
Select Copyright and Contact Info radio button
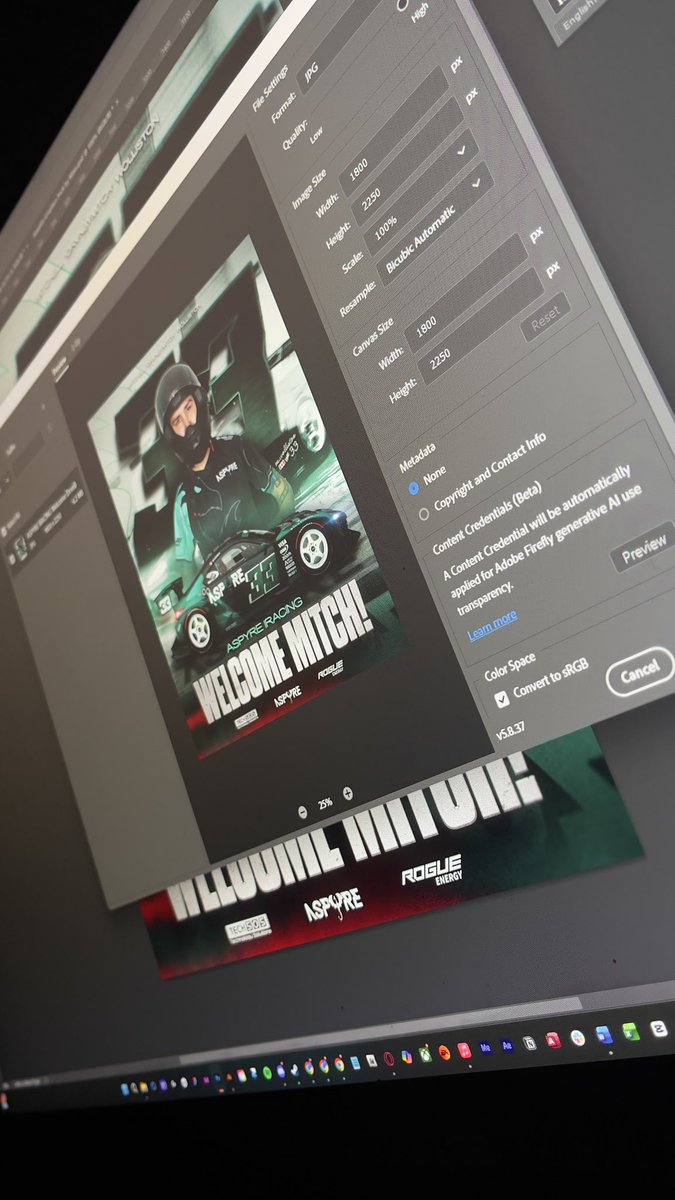423,514
